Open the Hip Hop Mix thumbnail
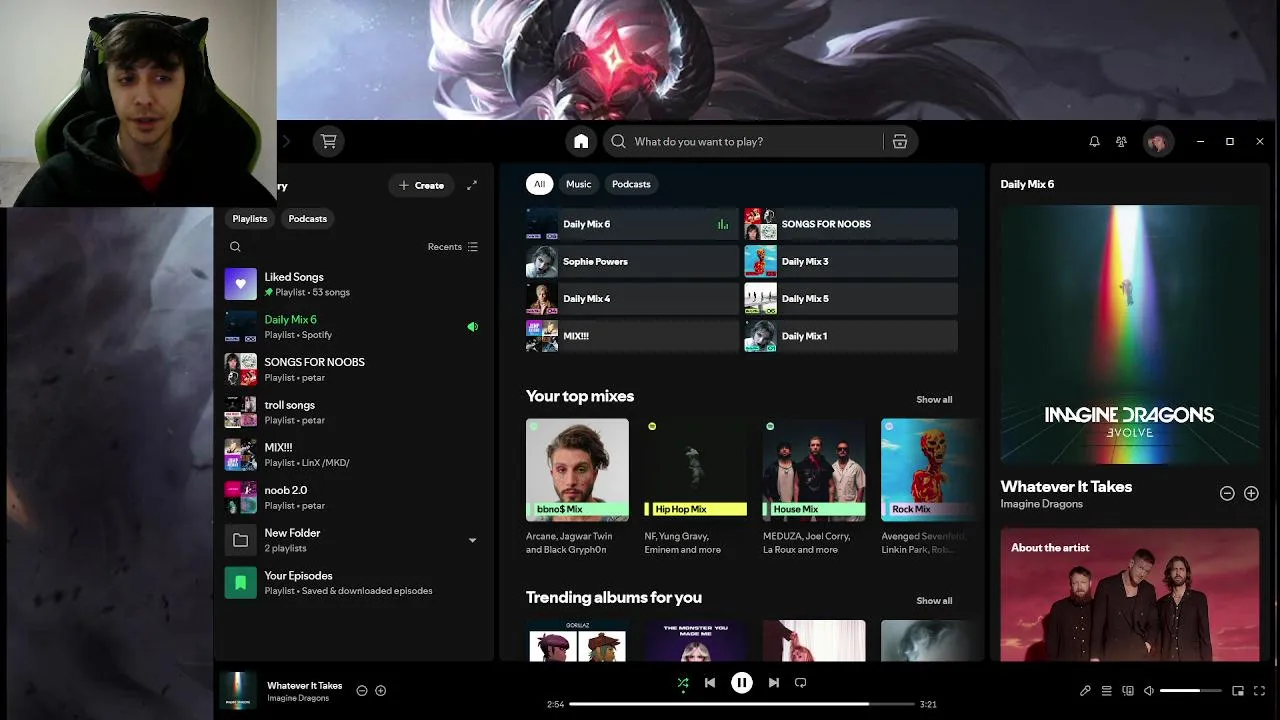Screen dimensions: 1280x720 (695, 470)
